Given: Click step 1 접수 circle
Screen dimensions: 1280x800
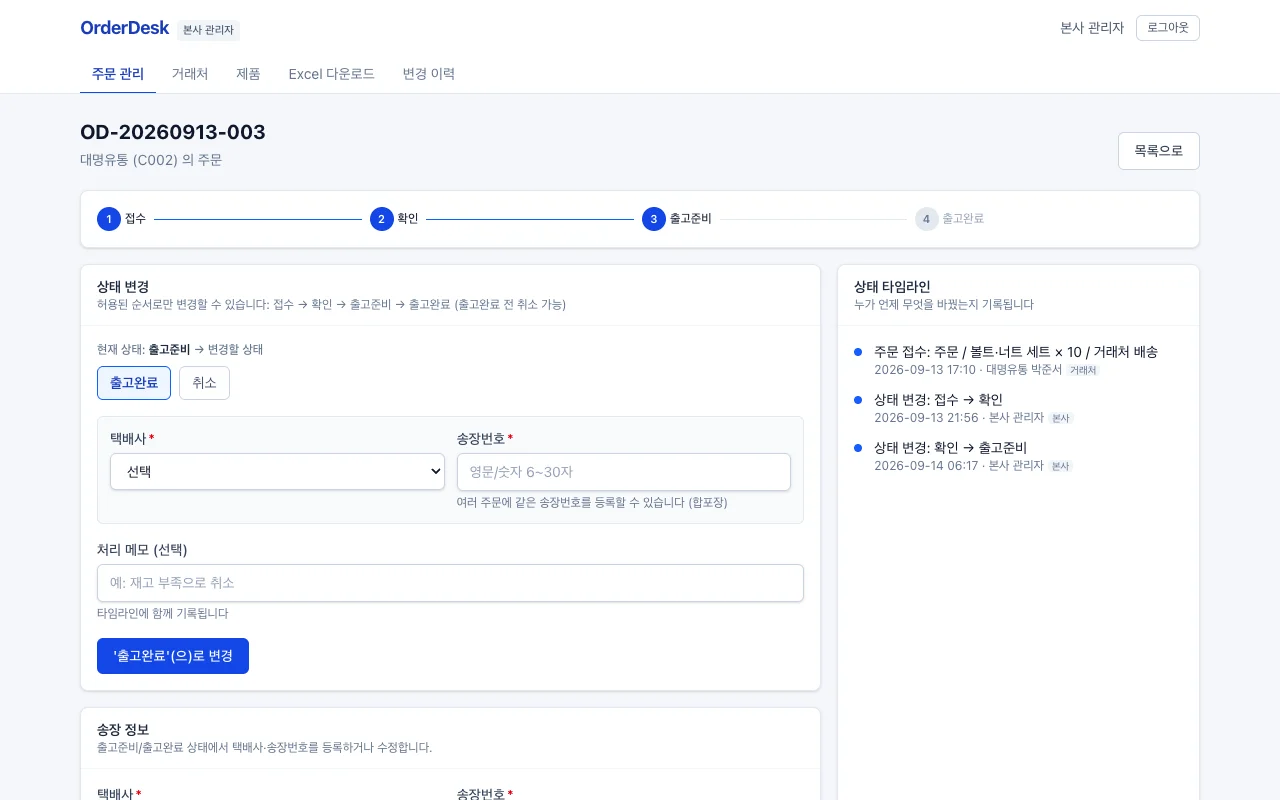Looking at the screenshot, I should [x=109, y=219].
